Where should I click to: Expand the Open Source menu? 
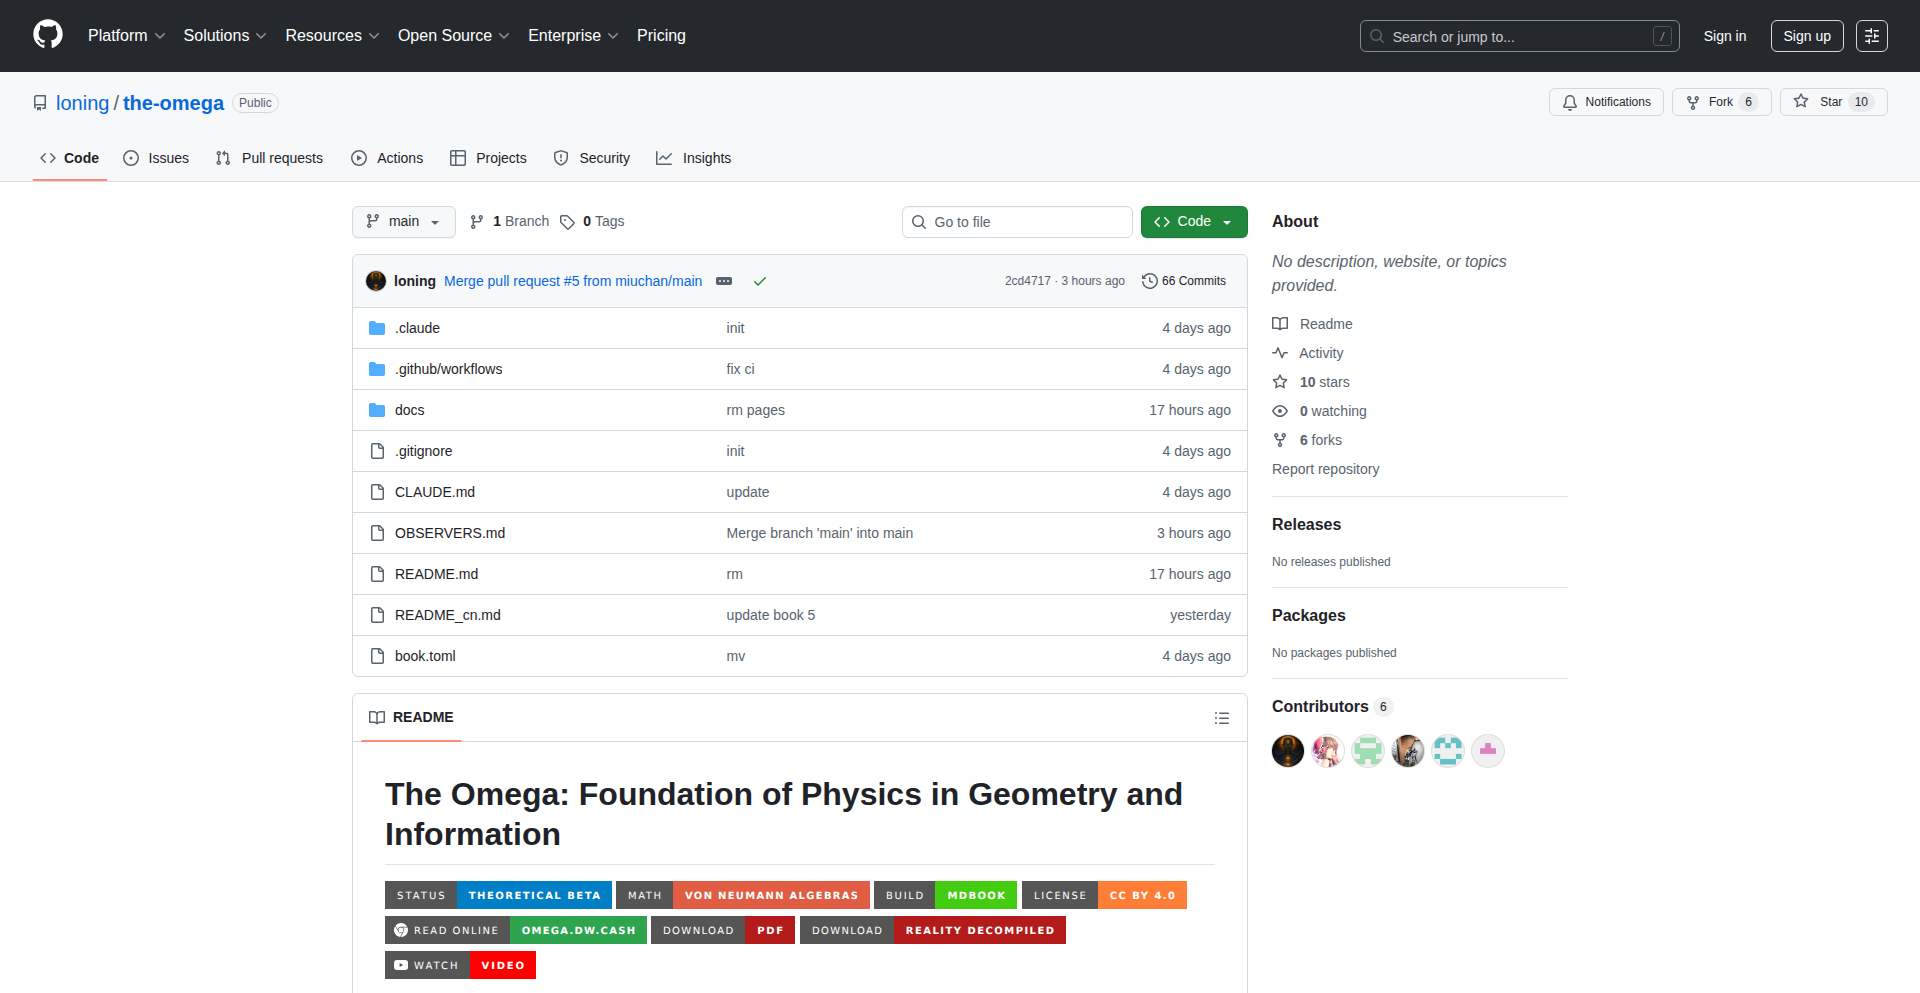453,36
